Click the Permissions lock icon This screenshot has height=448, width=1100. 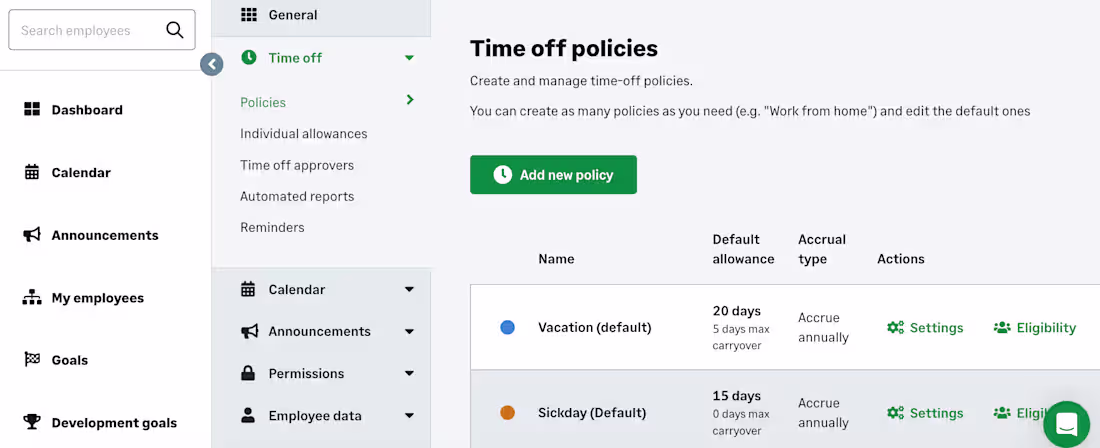coord(248,373)
